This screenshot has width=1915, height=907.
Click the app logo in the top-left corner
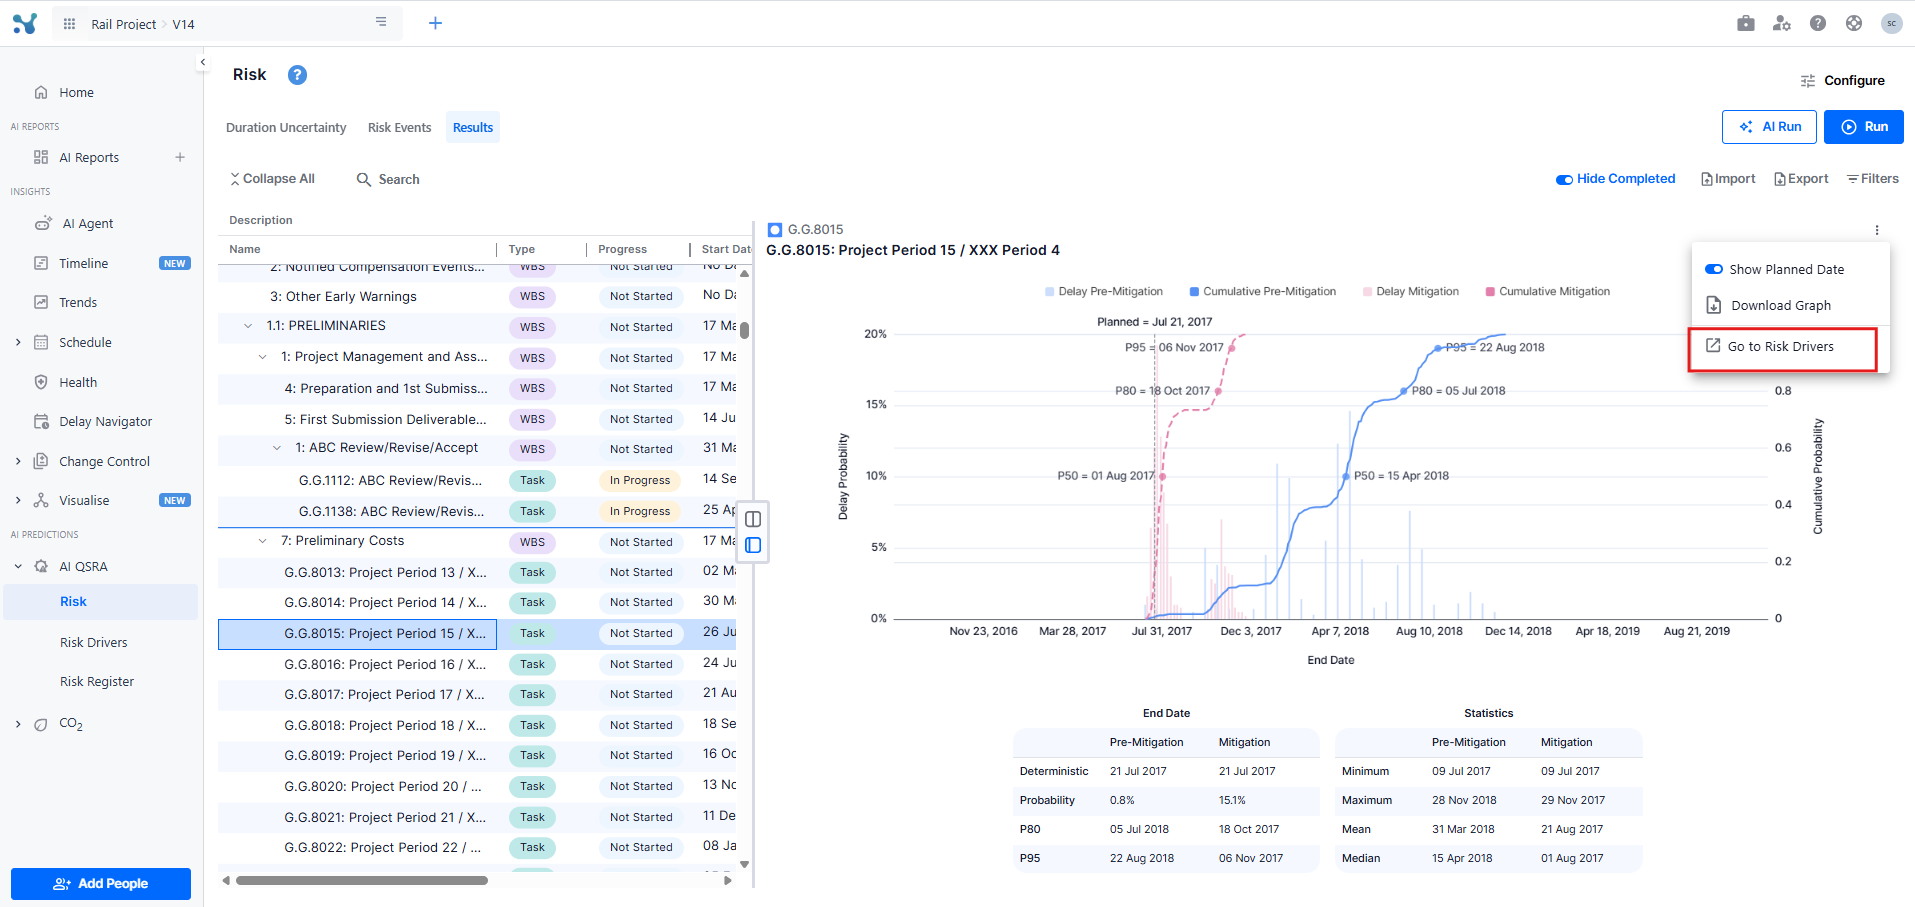(25, 23)
